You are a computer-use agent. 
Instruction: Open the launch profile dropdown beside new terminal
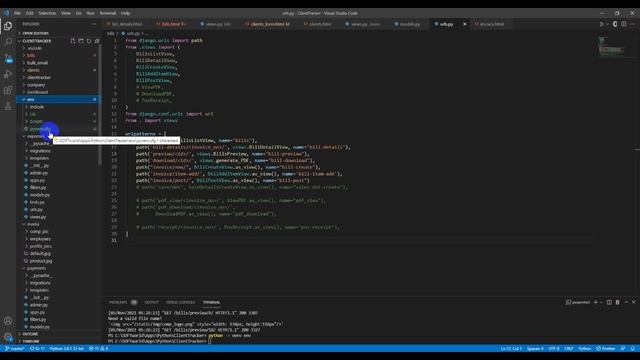point(601,302)
